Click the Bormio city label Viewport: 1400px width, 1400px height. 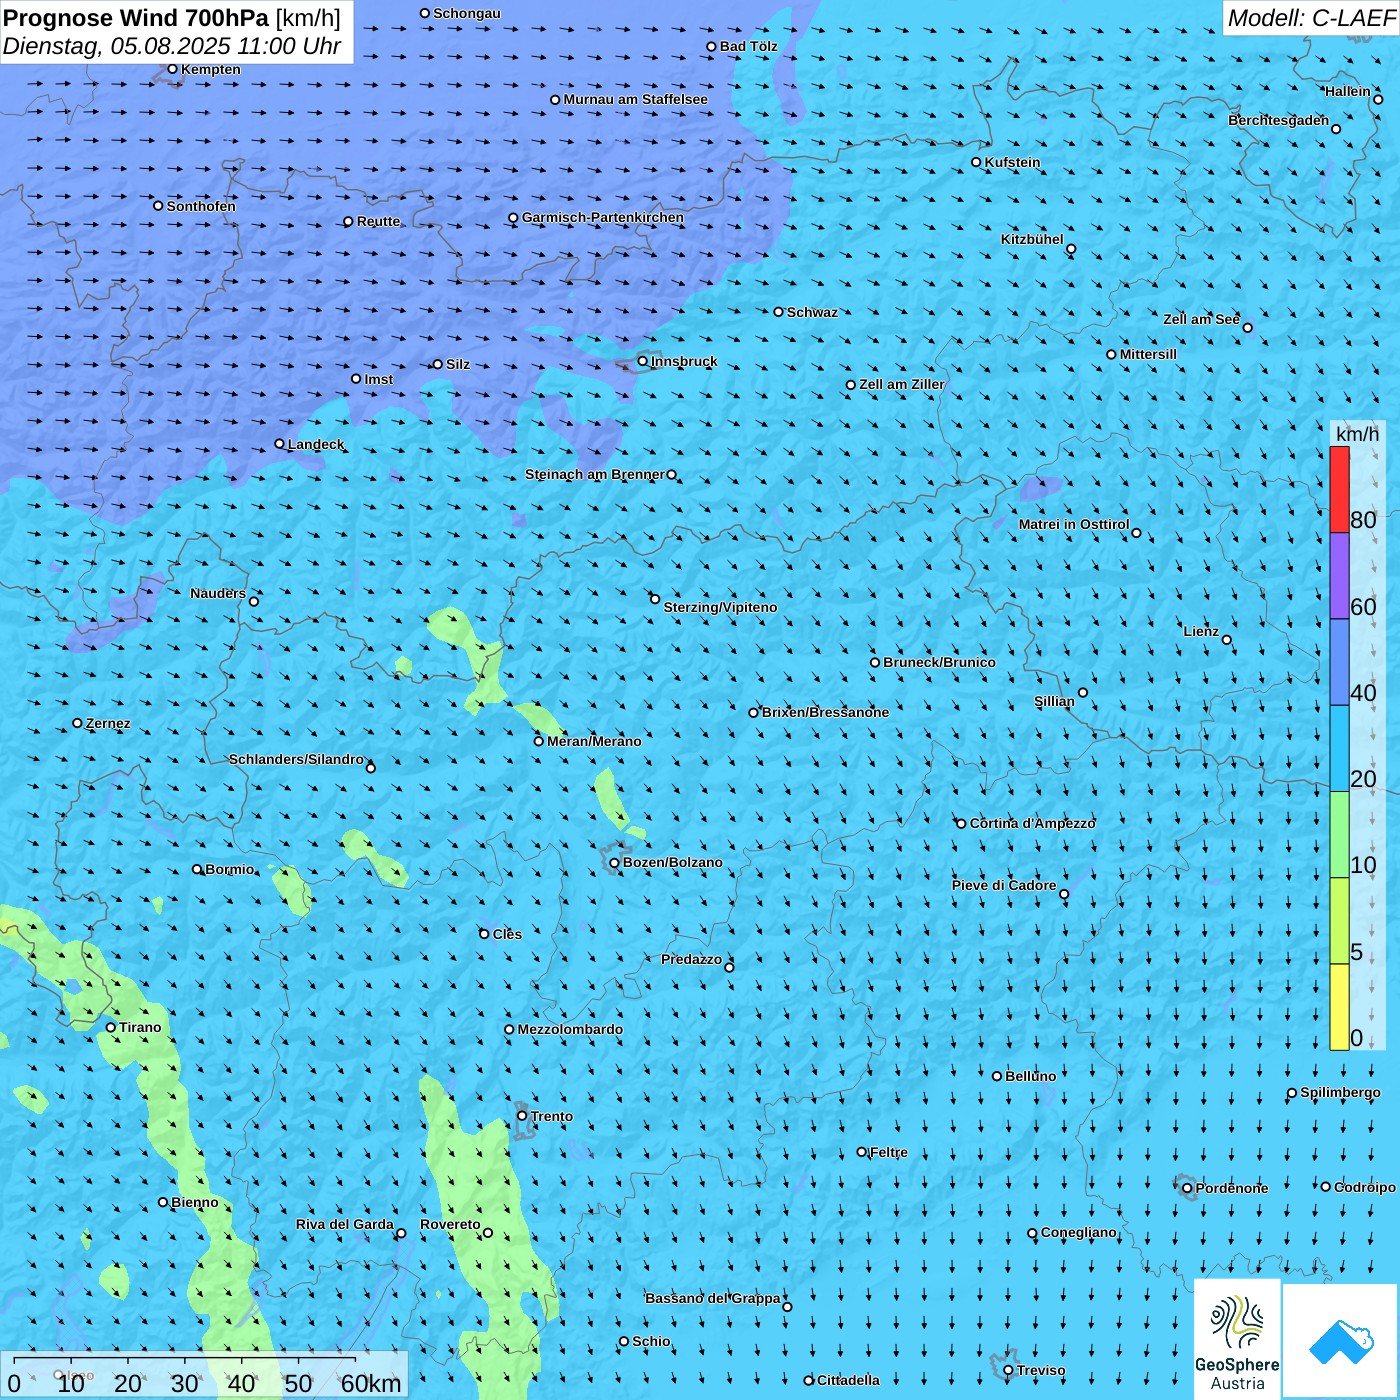230,869
